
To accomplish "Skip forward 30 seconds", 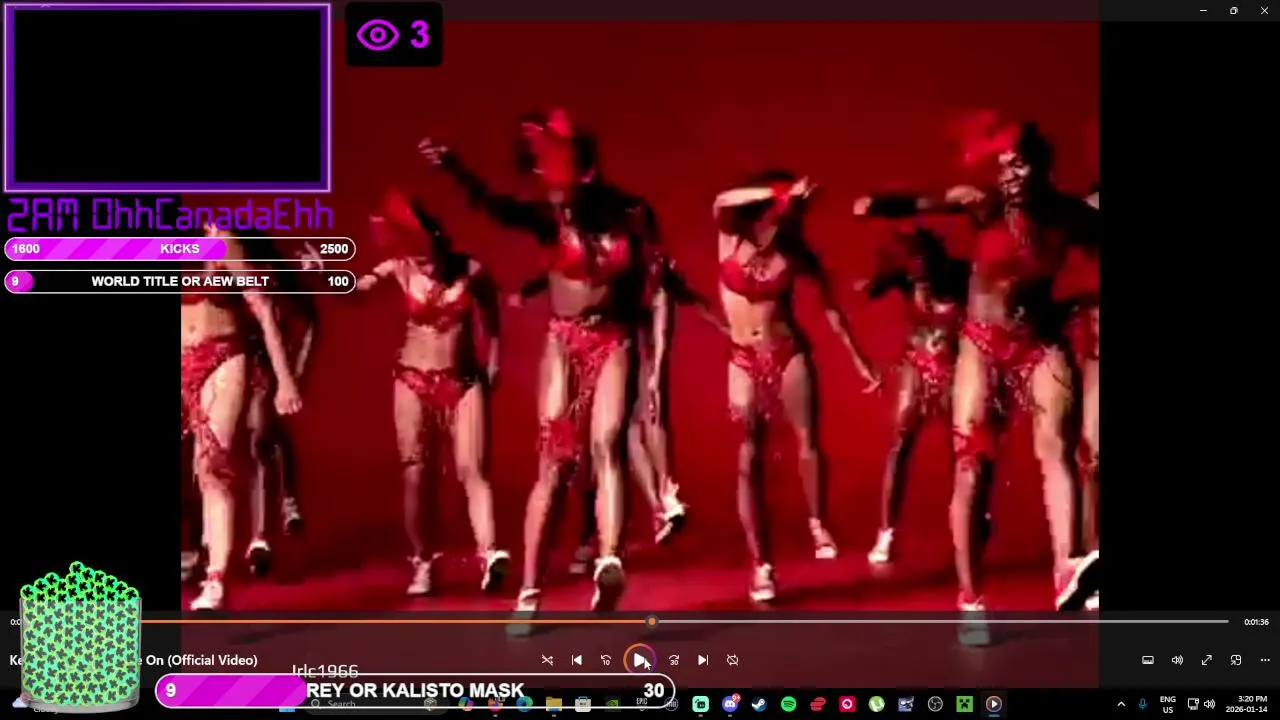I will coord(674,660).
